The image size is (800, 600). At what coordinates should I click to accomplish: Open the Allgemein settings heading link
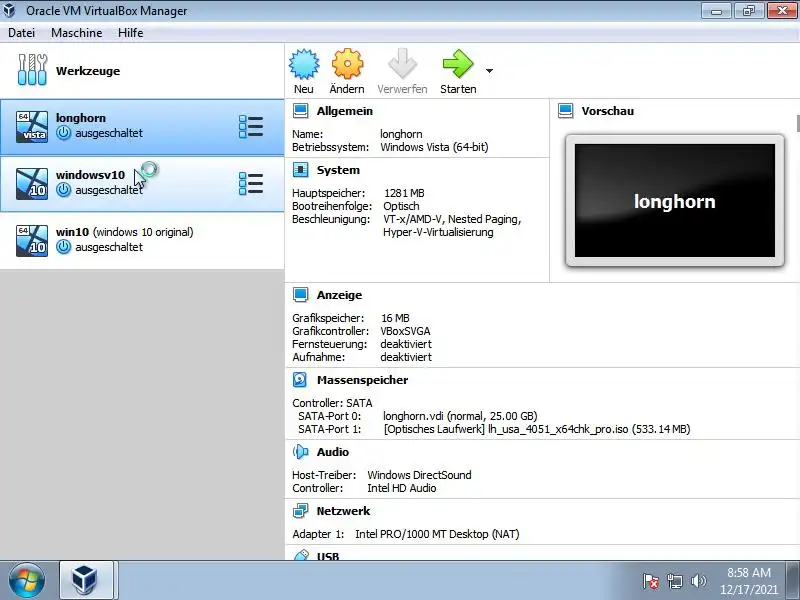[x=344, y=111]
